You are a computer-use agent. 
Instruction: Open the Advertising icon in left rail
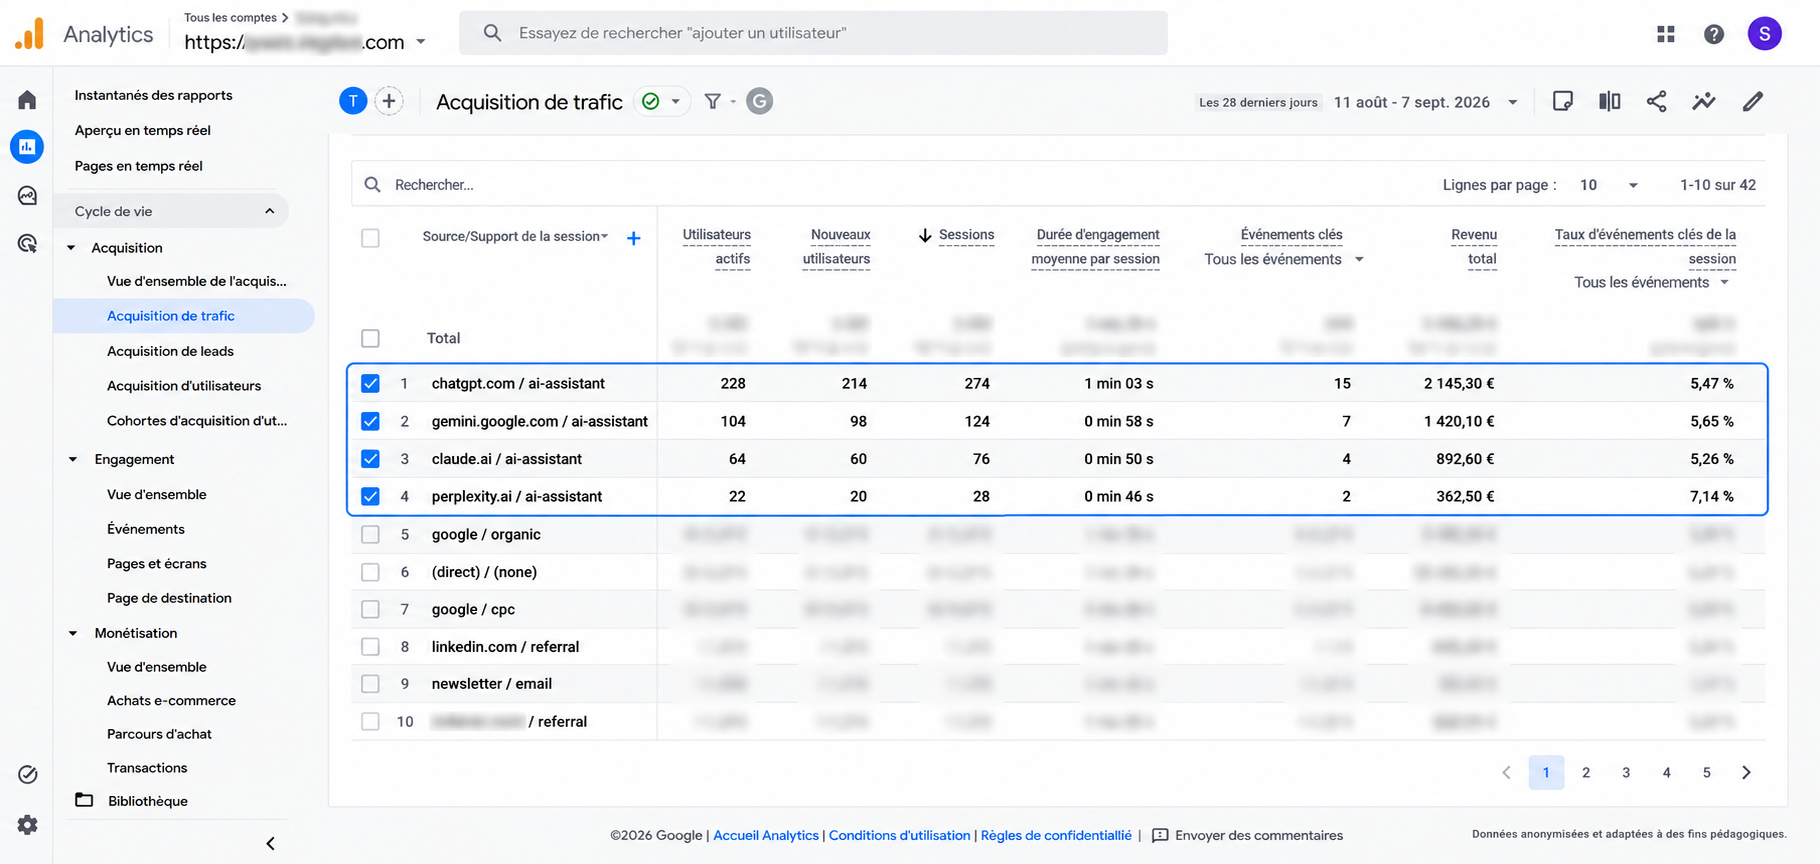(27, 243)
